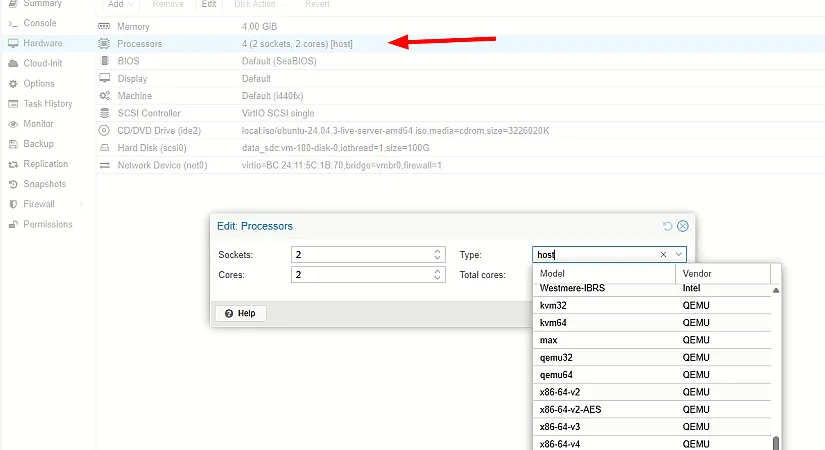
Task: Select the Display hardware row
Action: point(460,78)
